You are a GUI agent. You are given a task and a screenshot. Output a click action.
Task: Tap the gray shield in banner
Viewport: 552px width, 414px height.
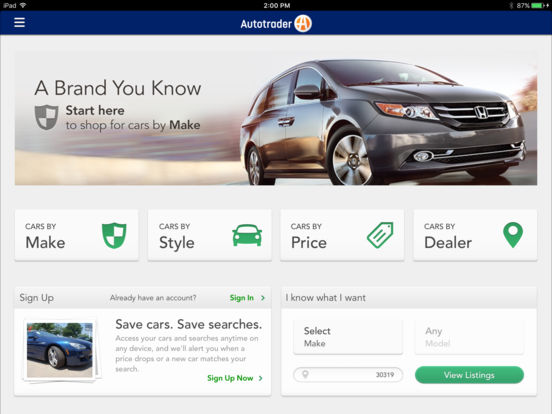[46, 117]
